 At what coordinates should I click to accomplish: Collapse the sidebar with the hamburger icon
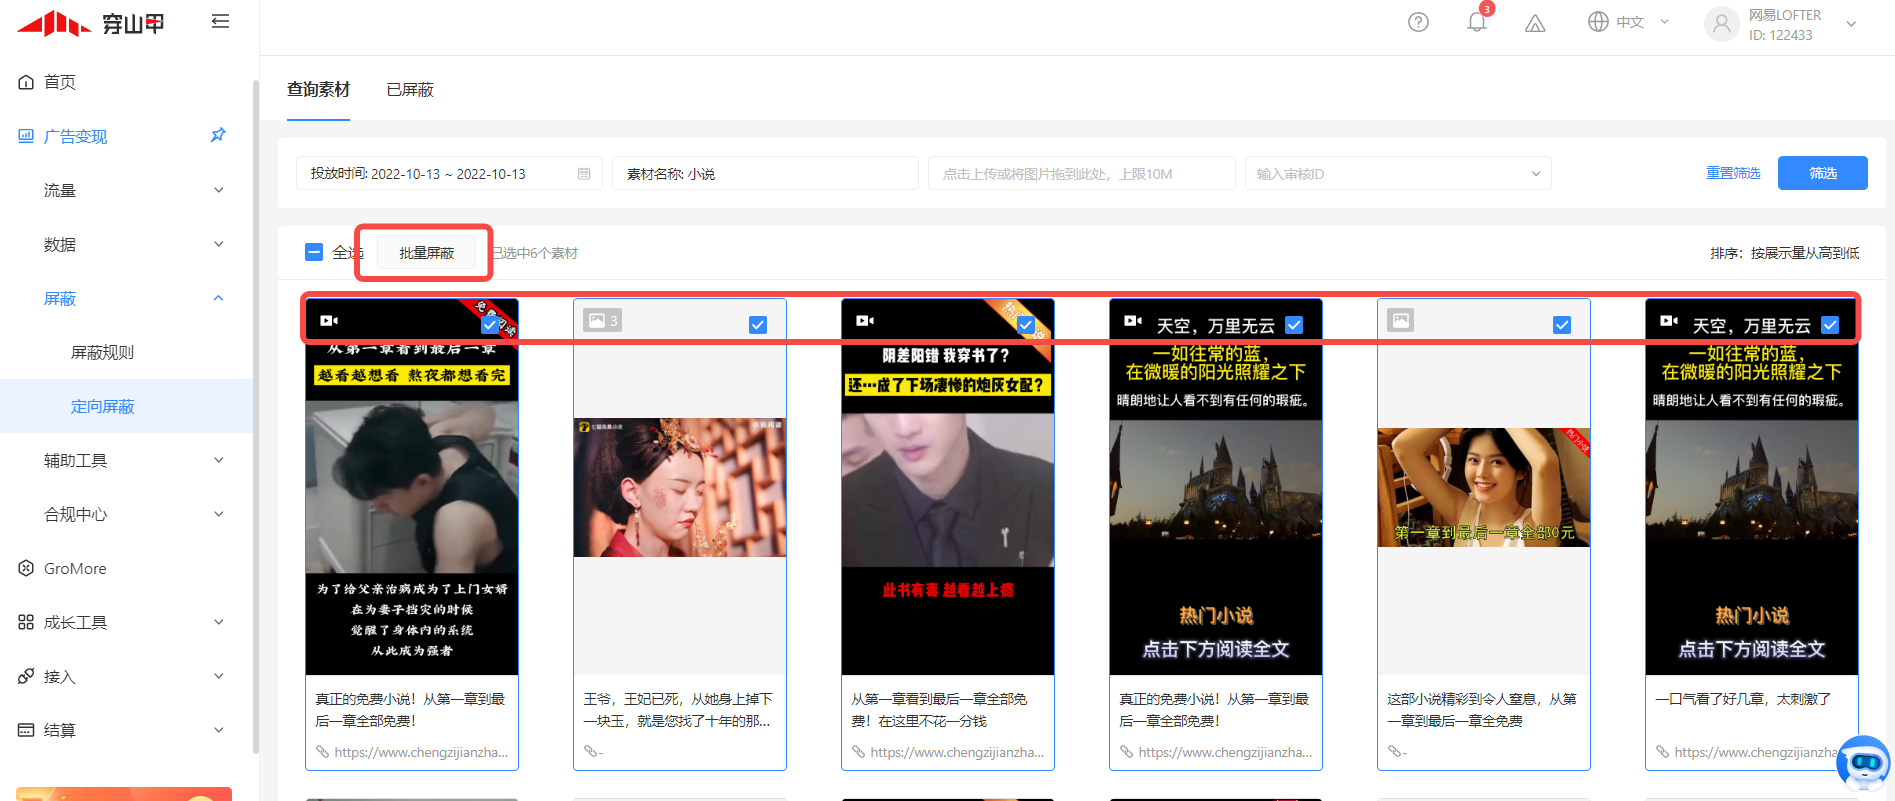coord(221,21)
